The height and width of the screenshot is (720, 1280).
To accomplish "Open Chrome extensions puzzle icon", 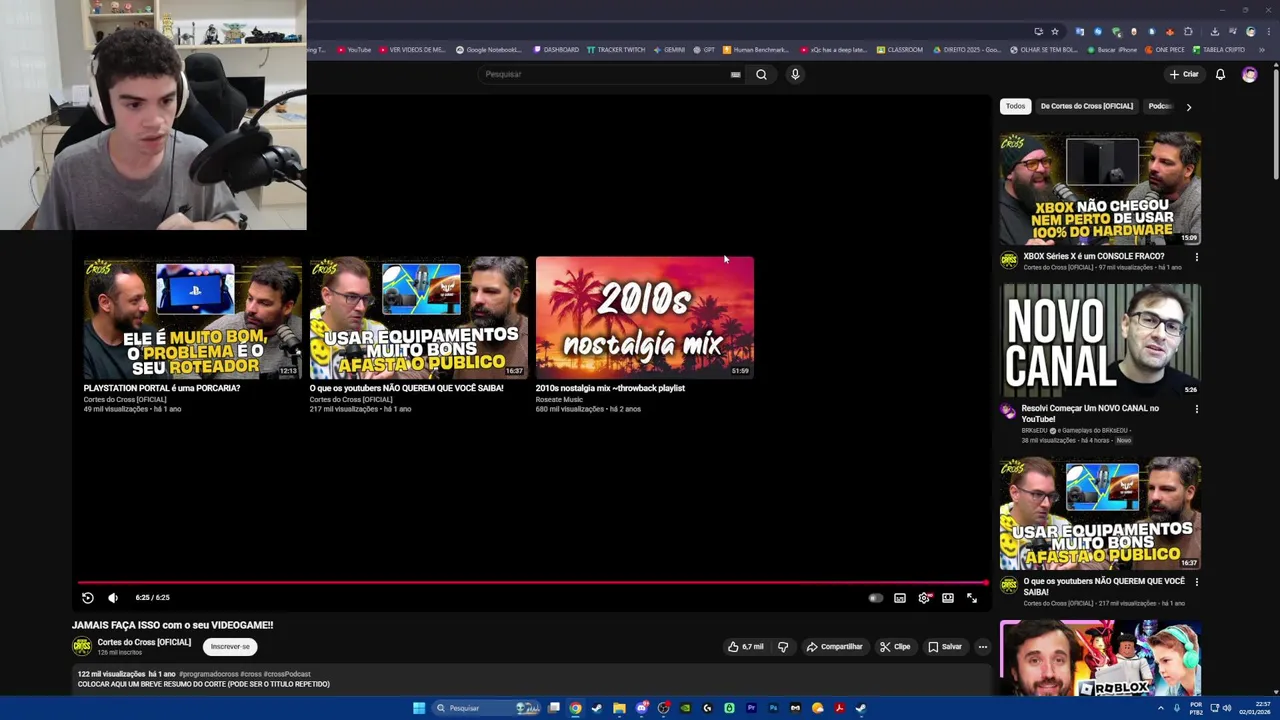I will 1188,31.
